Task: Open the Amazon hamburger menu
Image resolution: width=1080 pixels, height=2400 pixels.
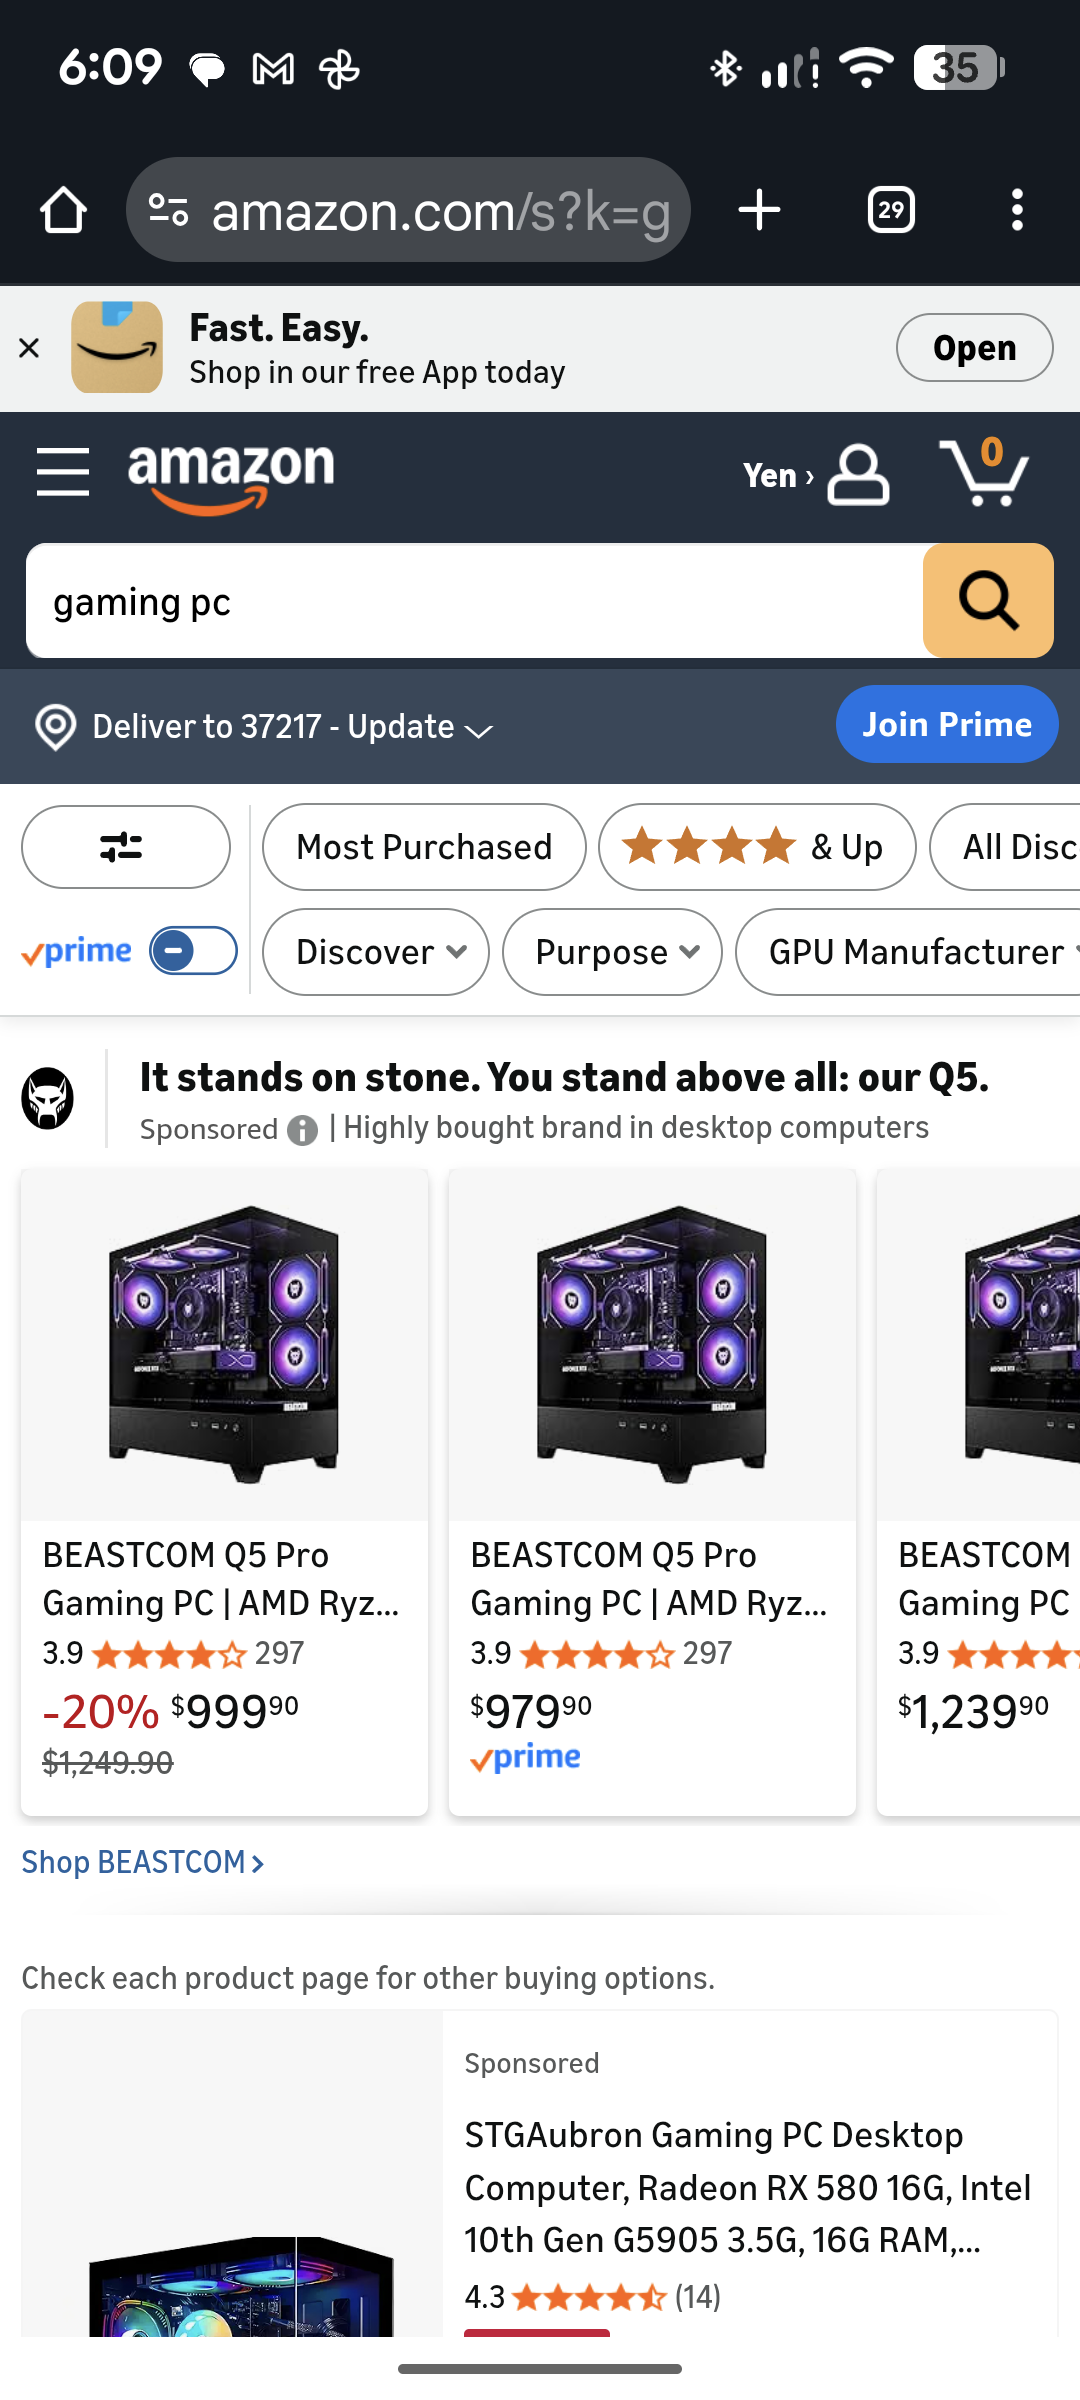Action: (63, 472)
